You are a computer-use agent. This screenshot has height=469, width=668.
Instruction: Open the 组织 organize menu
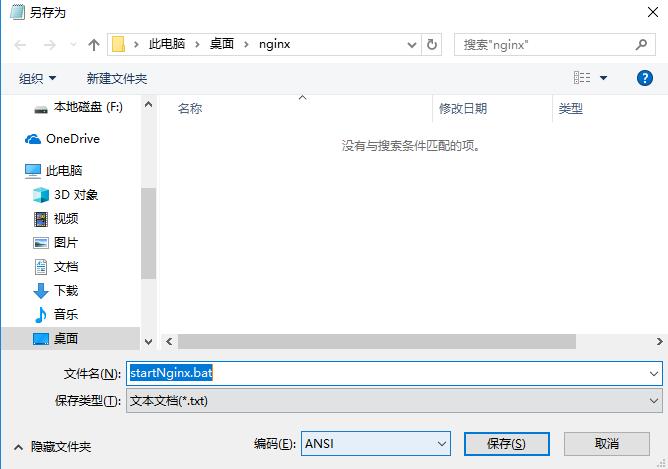coord(38,78)
